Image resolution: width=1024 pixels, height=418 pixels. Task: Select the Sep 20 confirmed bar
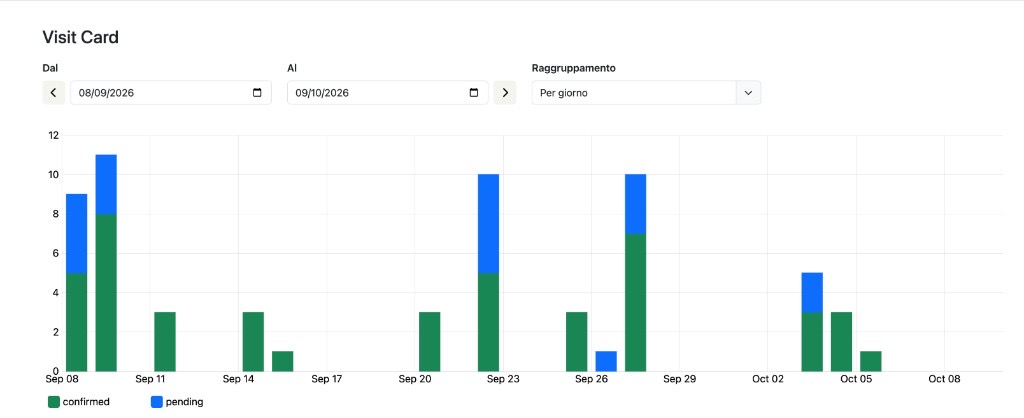click(x=430, y=342)
